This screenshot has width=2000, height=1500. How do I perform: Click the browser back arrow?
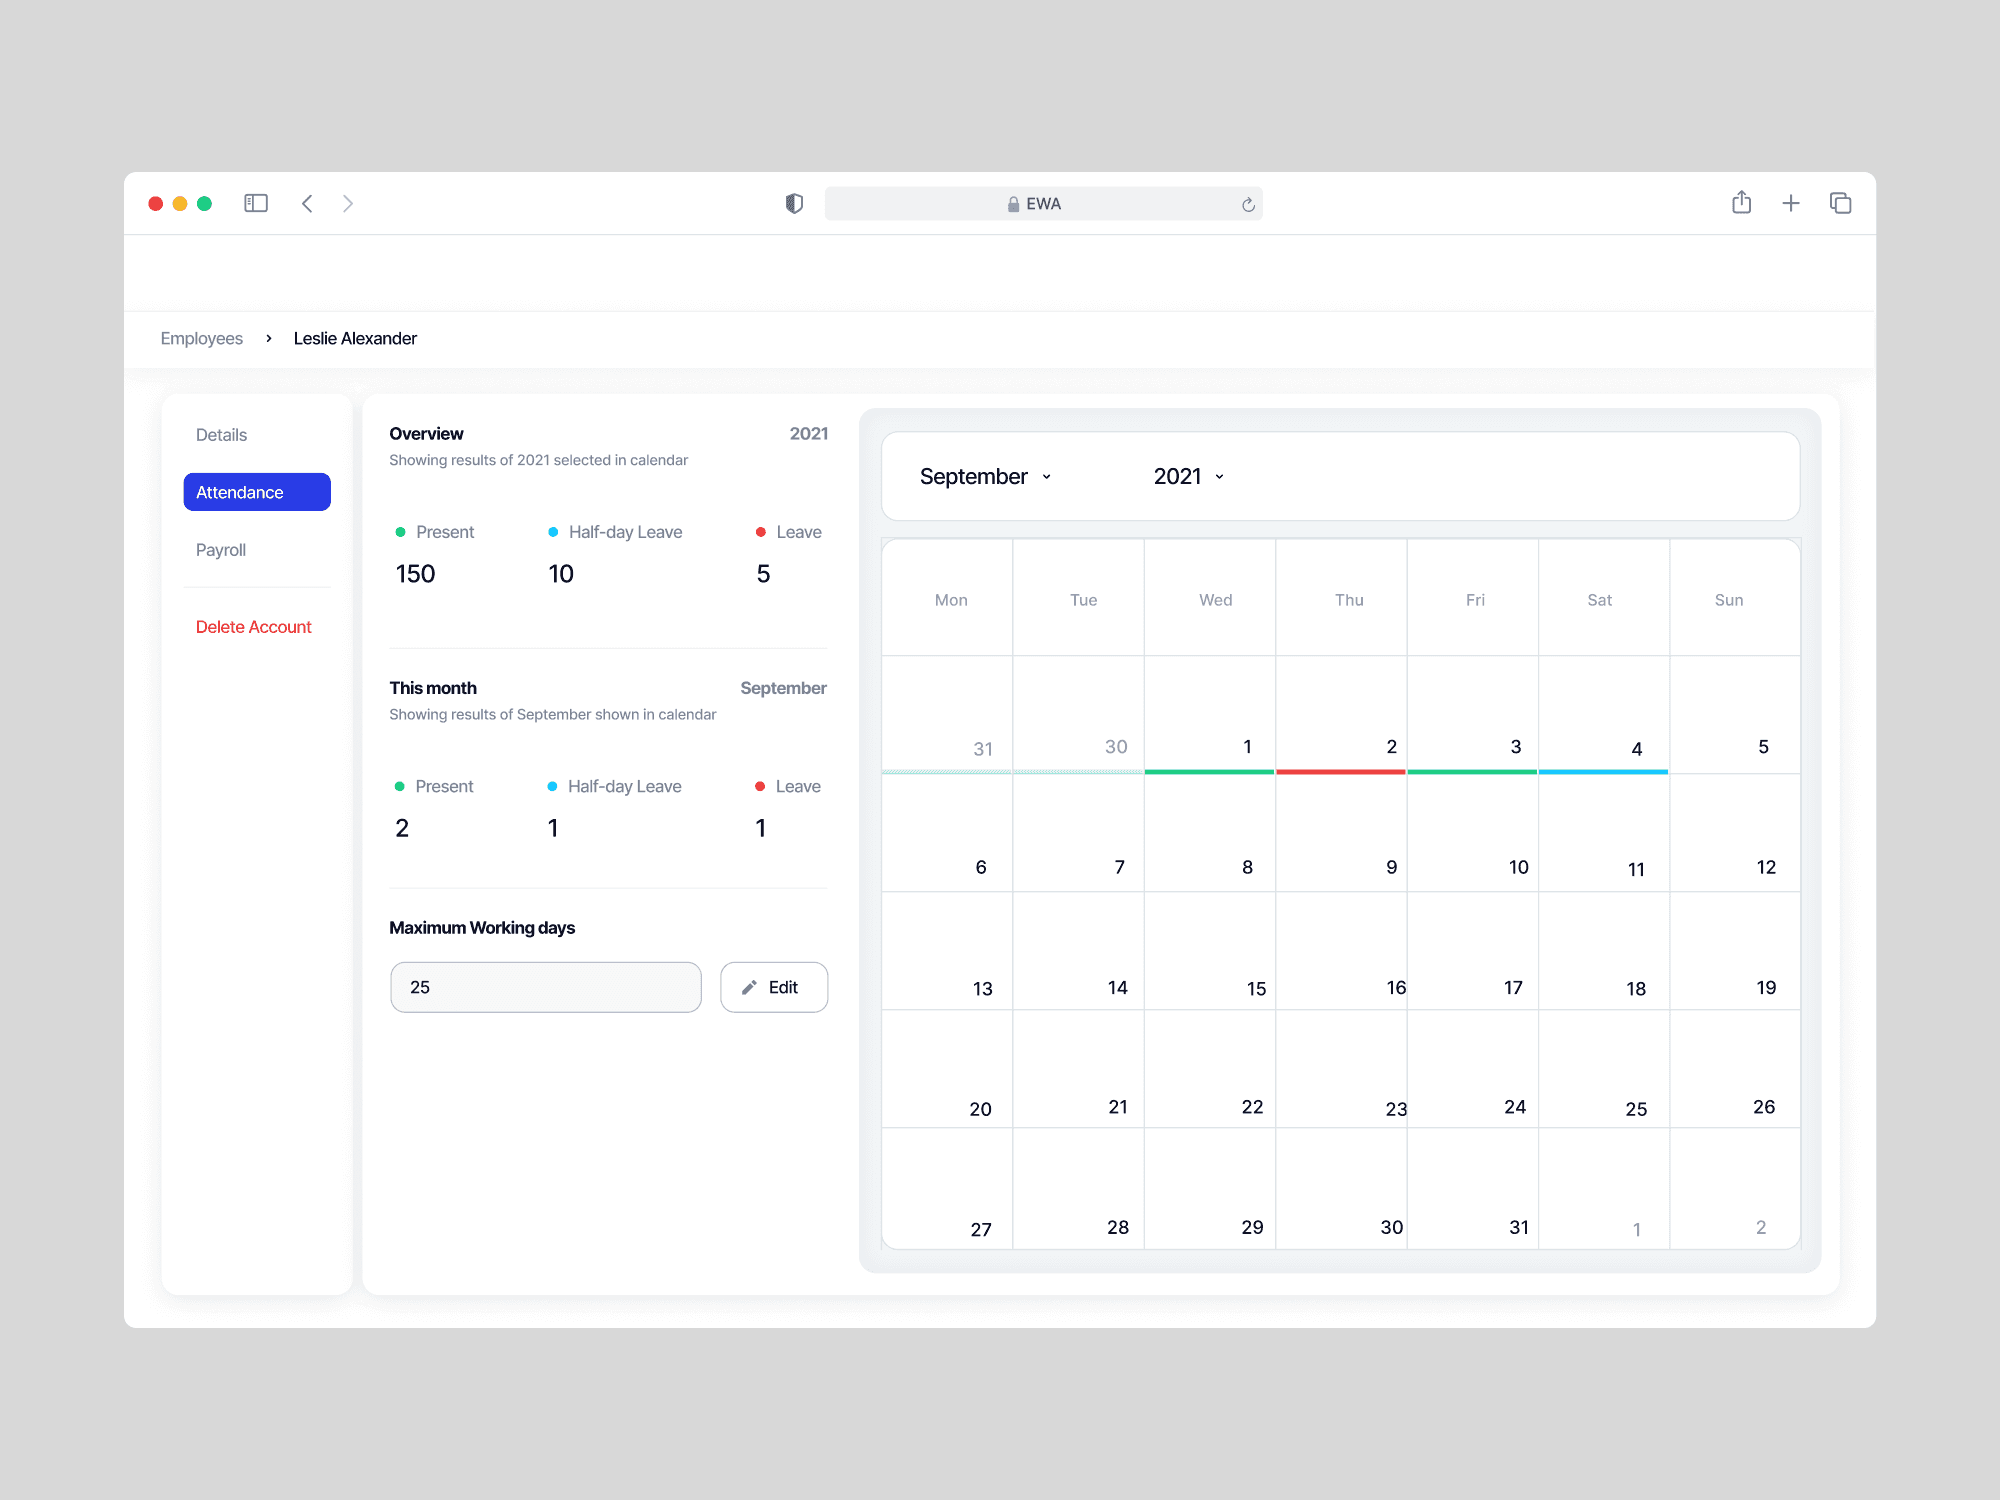coord(307,203)
